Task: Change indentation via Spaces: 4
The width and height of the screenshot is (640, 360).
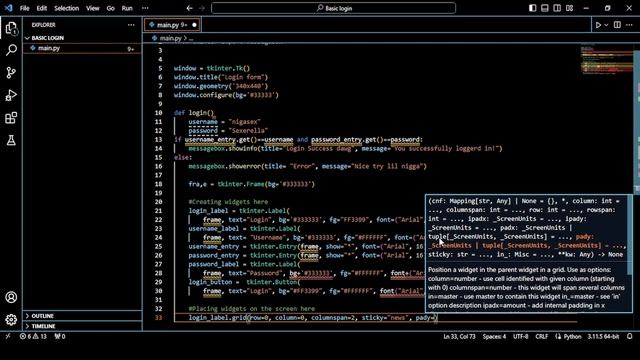Action: [x=494, y=336]
